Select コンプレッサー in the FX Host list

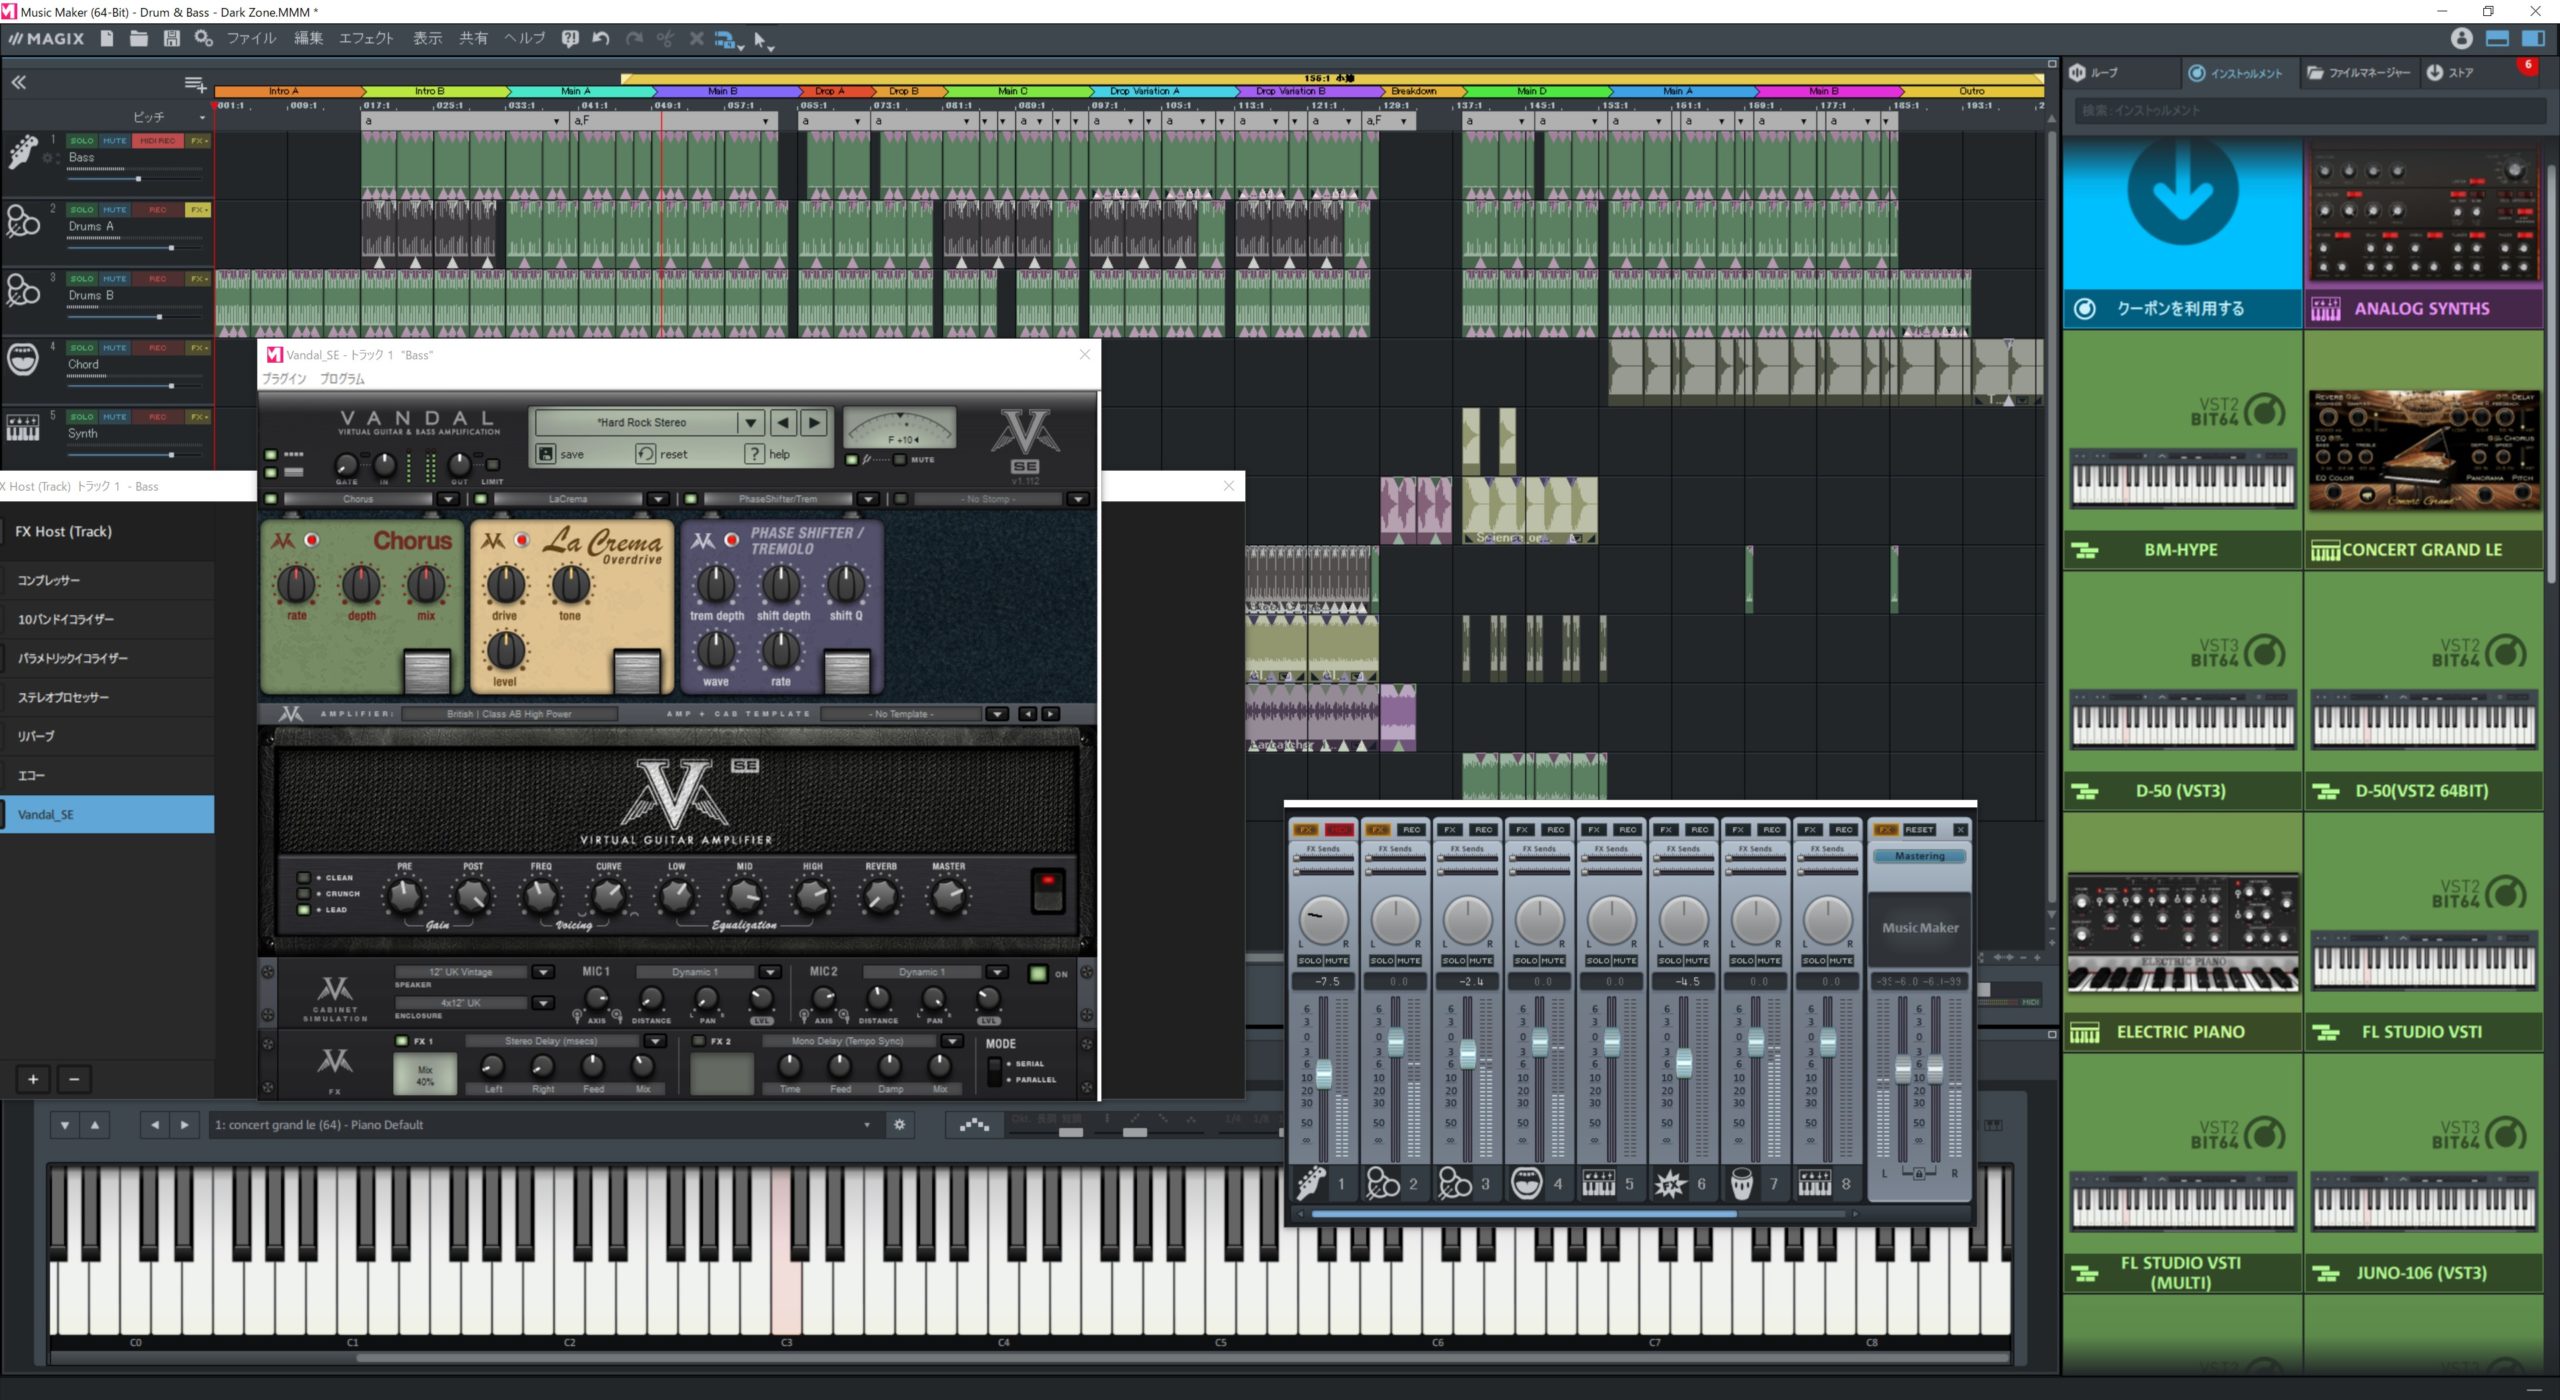[x=107, y=580]
